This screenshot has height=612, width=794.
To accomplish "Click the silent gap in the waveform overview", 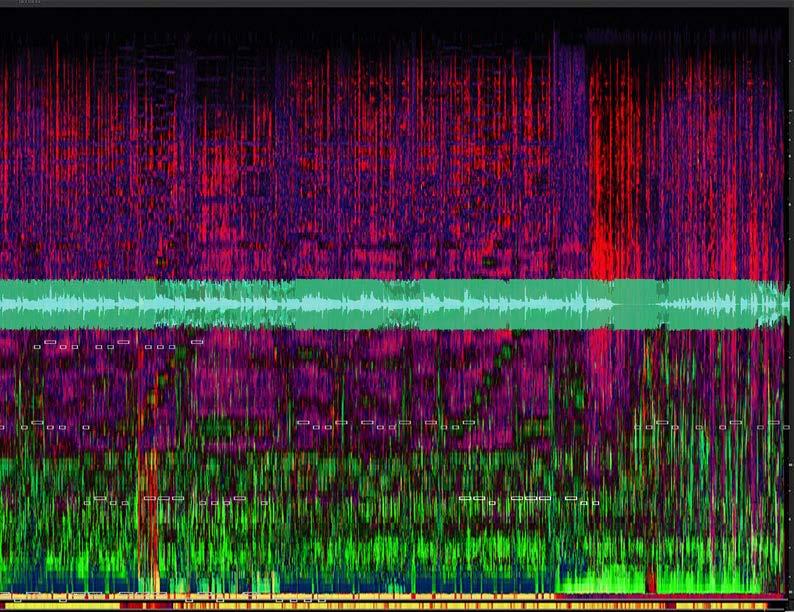I will coord(636,304).
